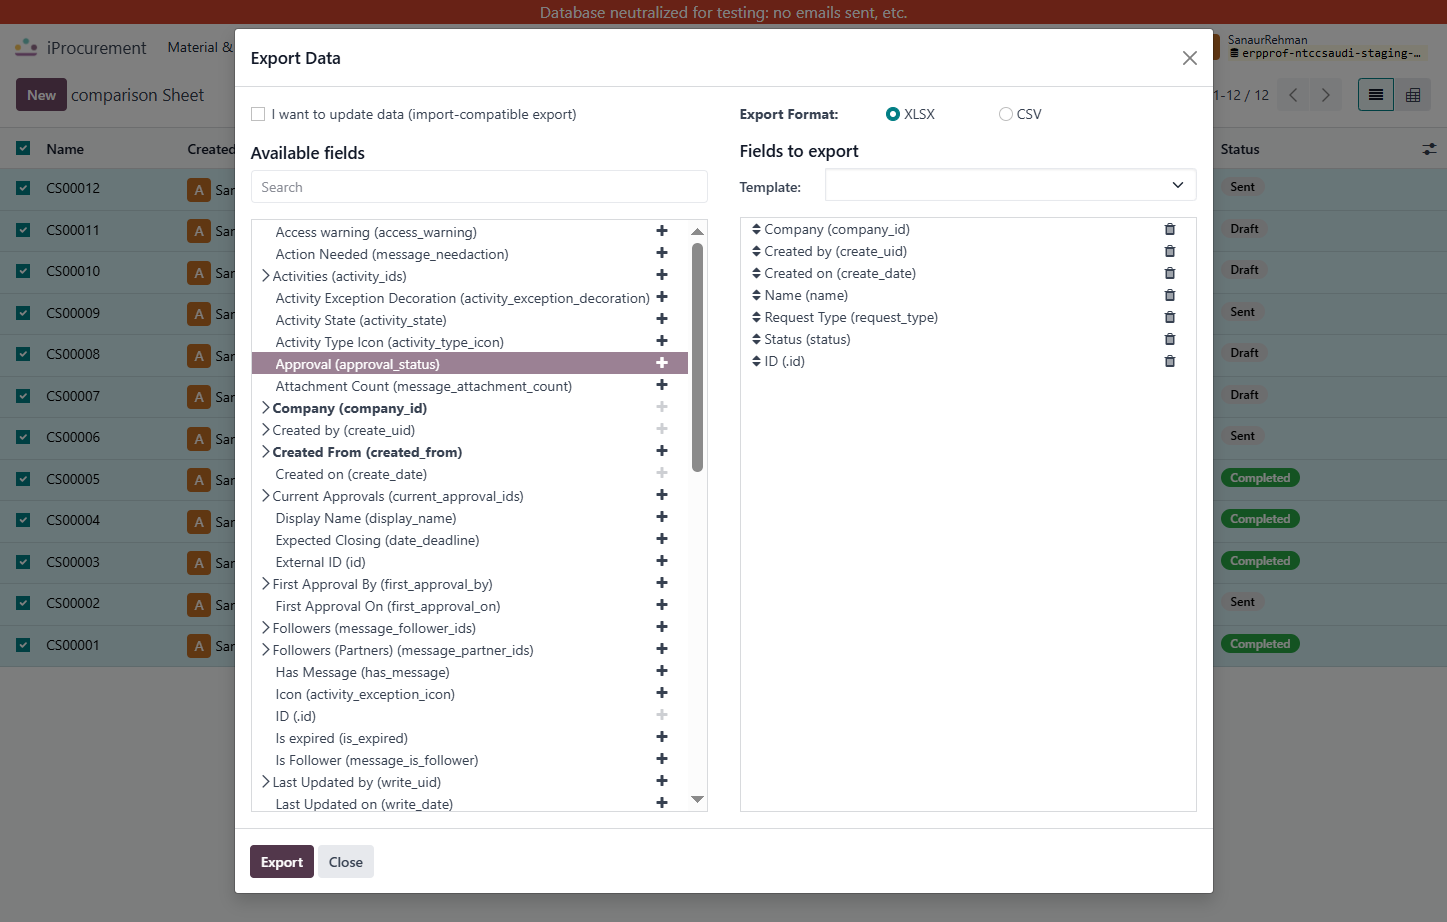Add Has Message field using plus icon
This screenshot has height=922, width=1447.
[661, 671]
